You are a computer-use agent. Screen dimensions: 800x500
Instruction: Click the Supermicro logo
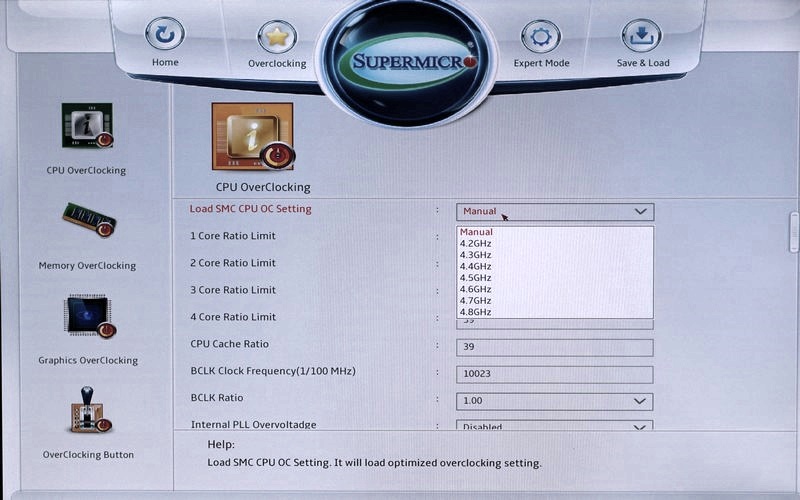(x=407, y=62)
